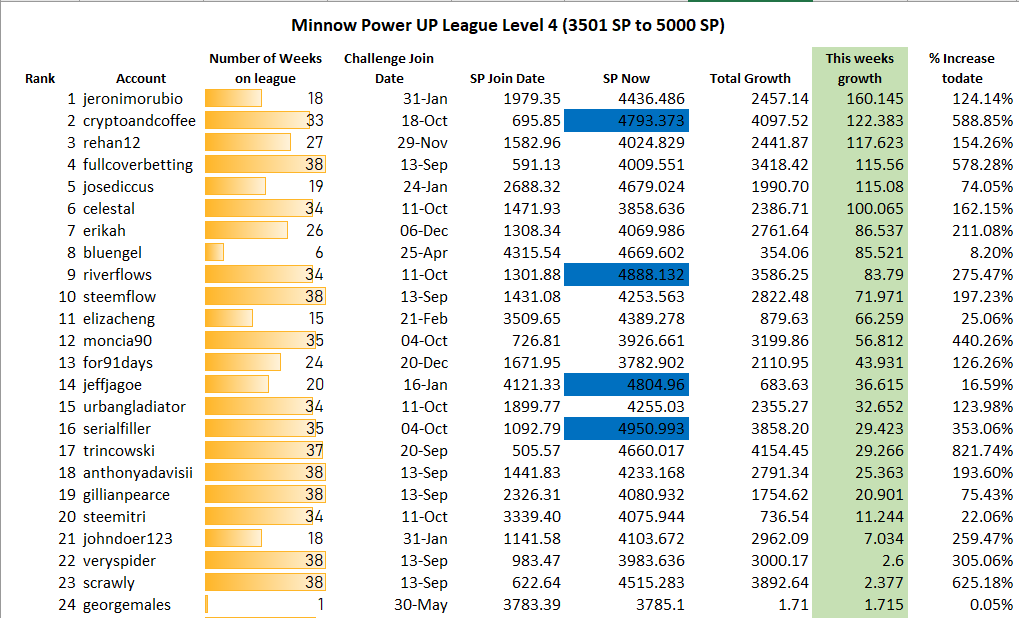This screenshot has height=618, width=1019.
Task: Select account cell 'veryspider'
Action: (119, 561)
